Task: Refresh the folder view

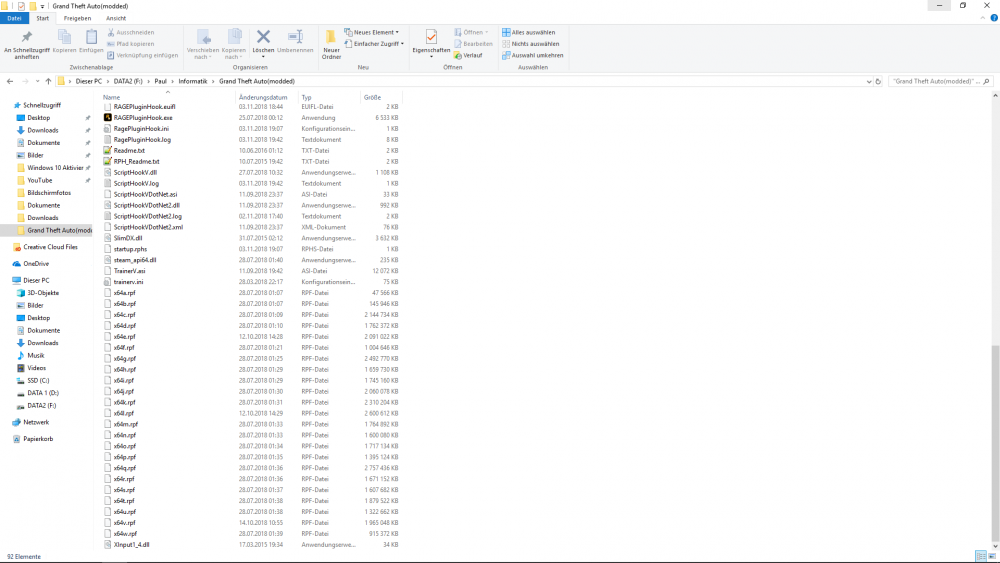Action: point(878,81)
